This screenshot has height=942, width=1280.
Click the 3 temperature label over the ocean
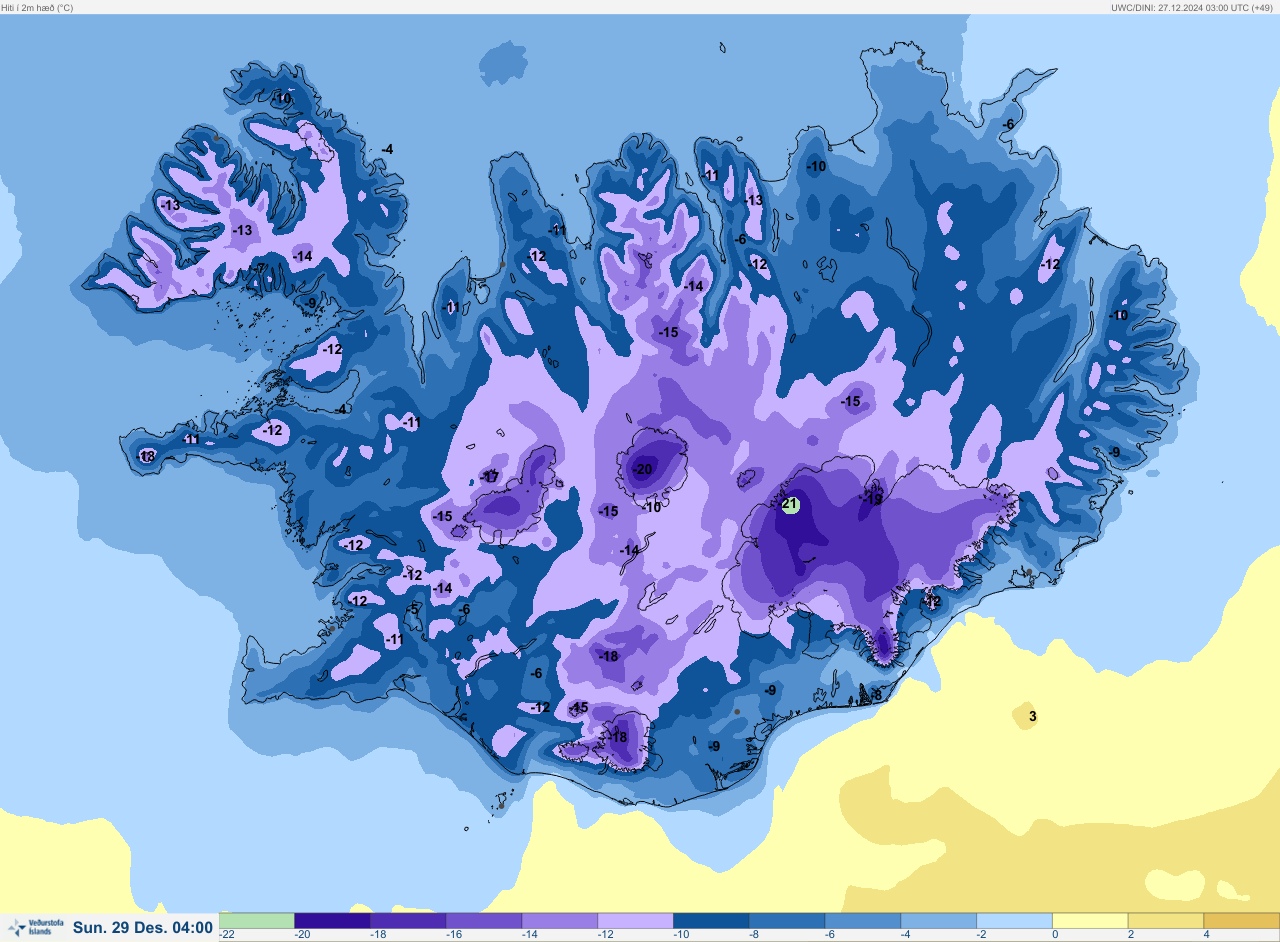coord(1033,716)
